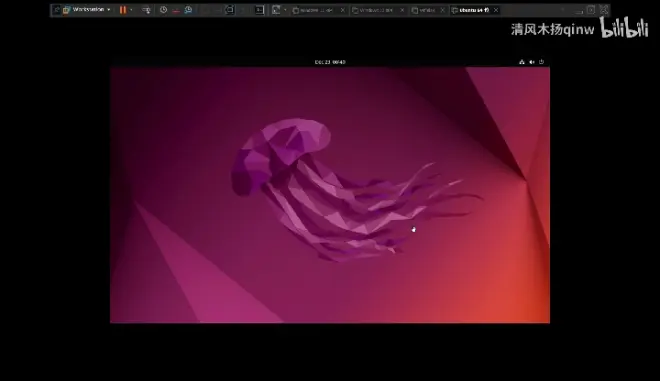Take a snapshot with the clock icon
Screen dimensions: 660x381
click(x=163, y=10)
